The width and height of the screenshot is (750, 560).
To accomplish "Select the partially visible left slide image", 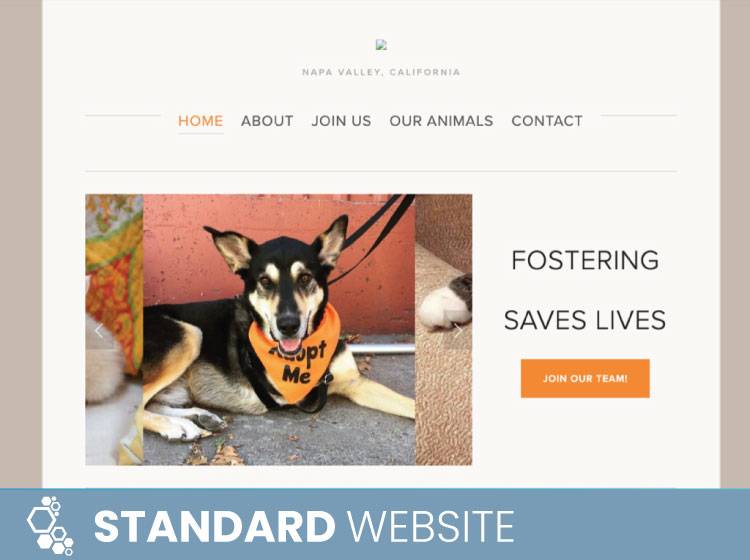I will click(114, 329).
